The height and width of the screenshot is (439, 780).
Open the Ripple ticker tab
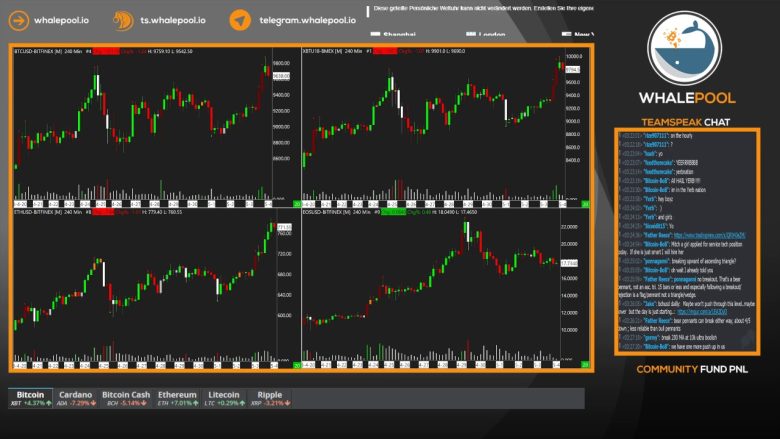269,398
